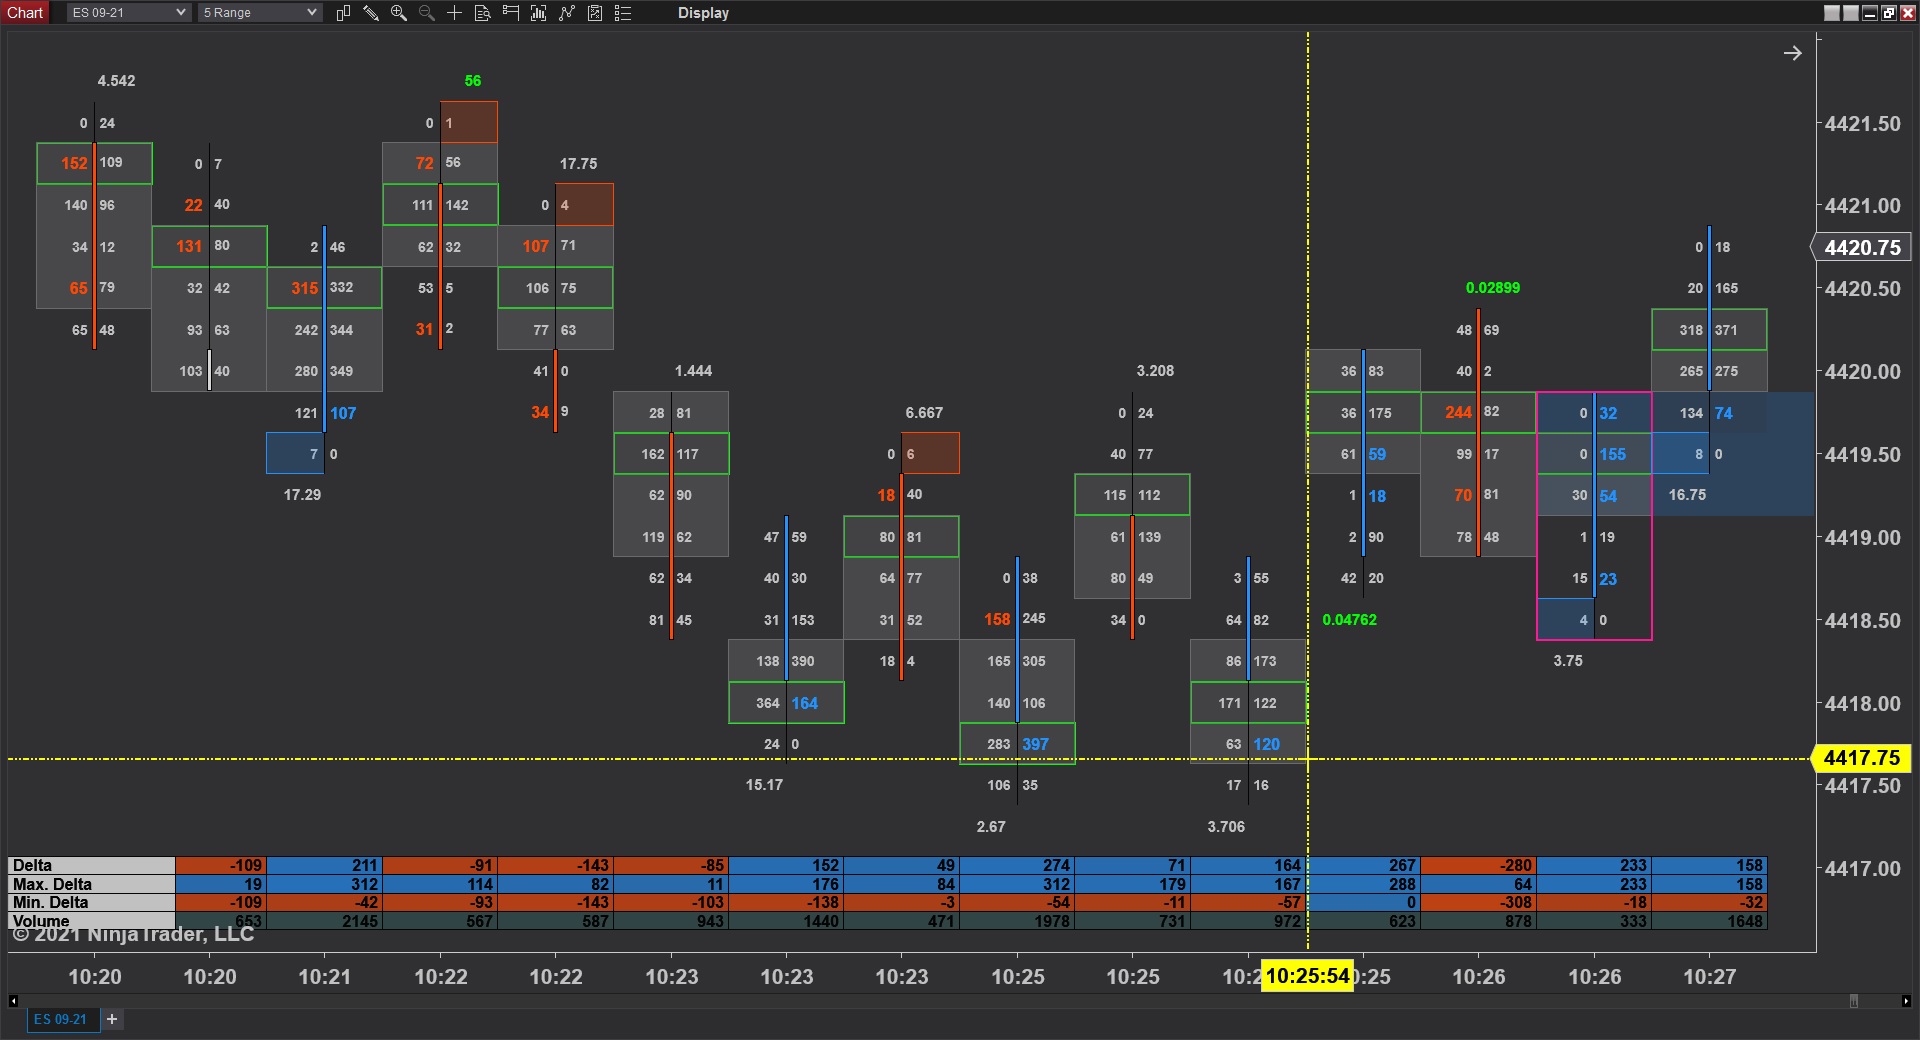Viewport: 1920px width, 1040px height.
Task: Click the Max. Delta row label
Action: point(91,884)
